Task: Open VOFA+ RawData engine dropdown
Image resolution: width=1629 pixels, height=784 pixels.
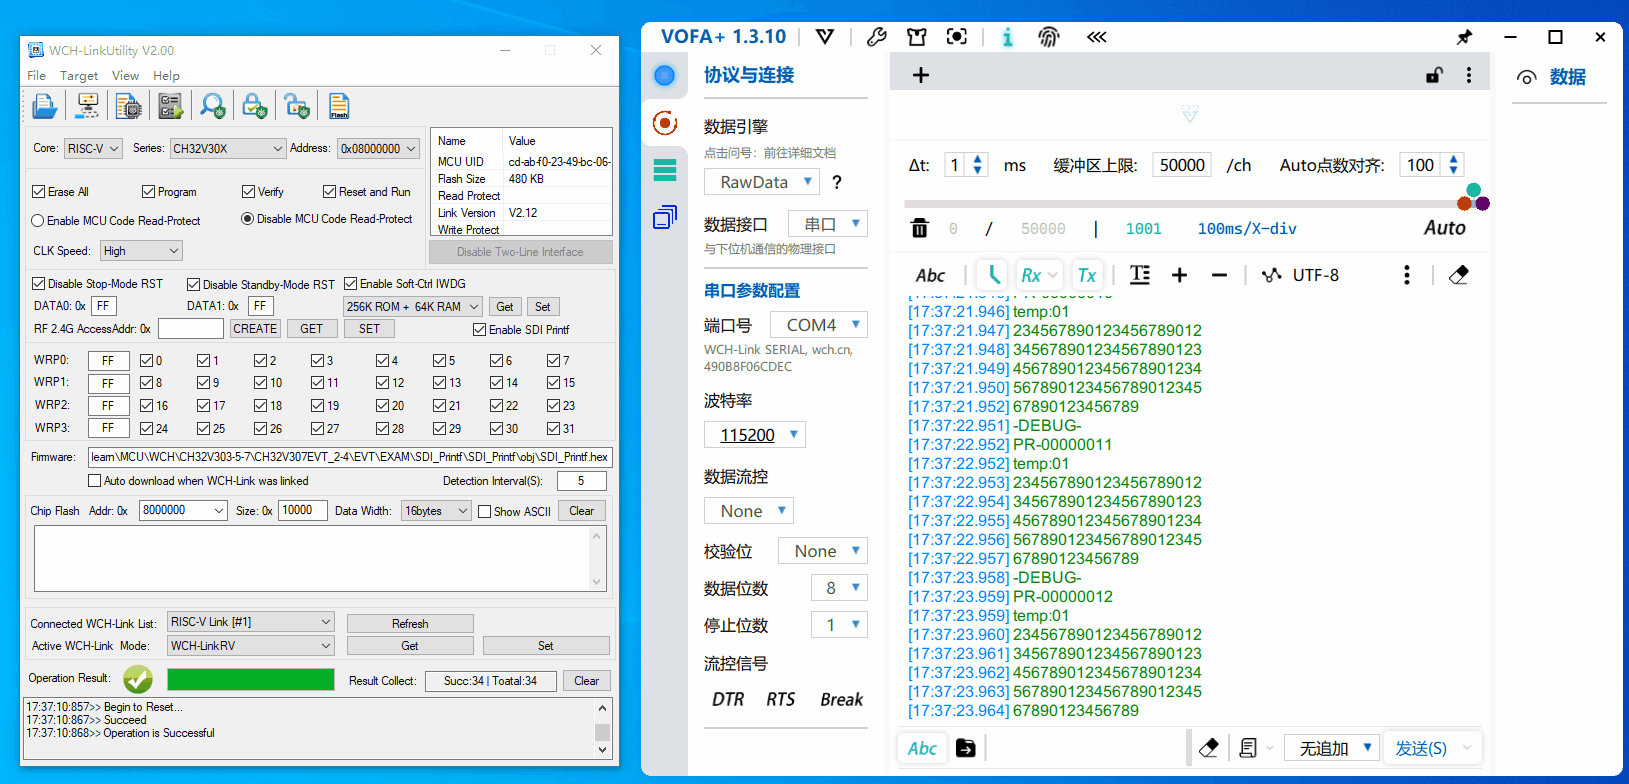Action: 762,182
